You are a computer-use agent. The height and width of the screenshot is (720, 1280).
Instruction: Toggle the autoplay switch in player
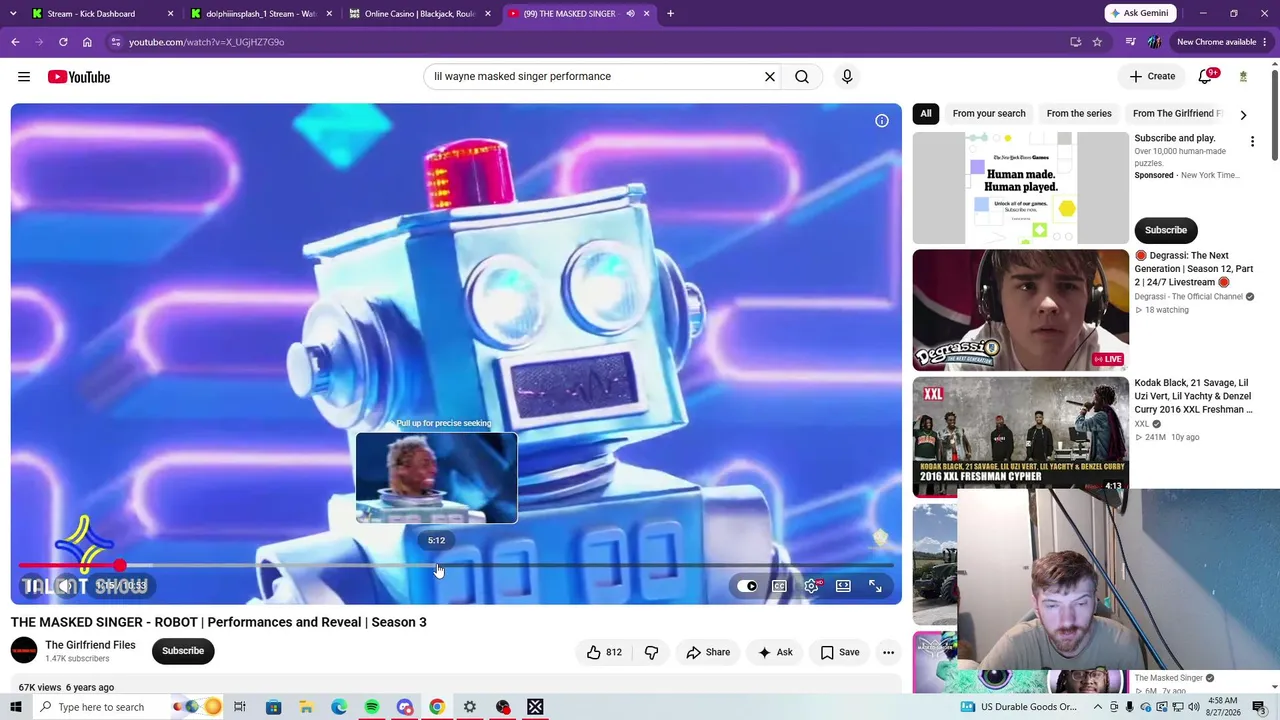(x=747, y=586)
